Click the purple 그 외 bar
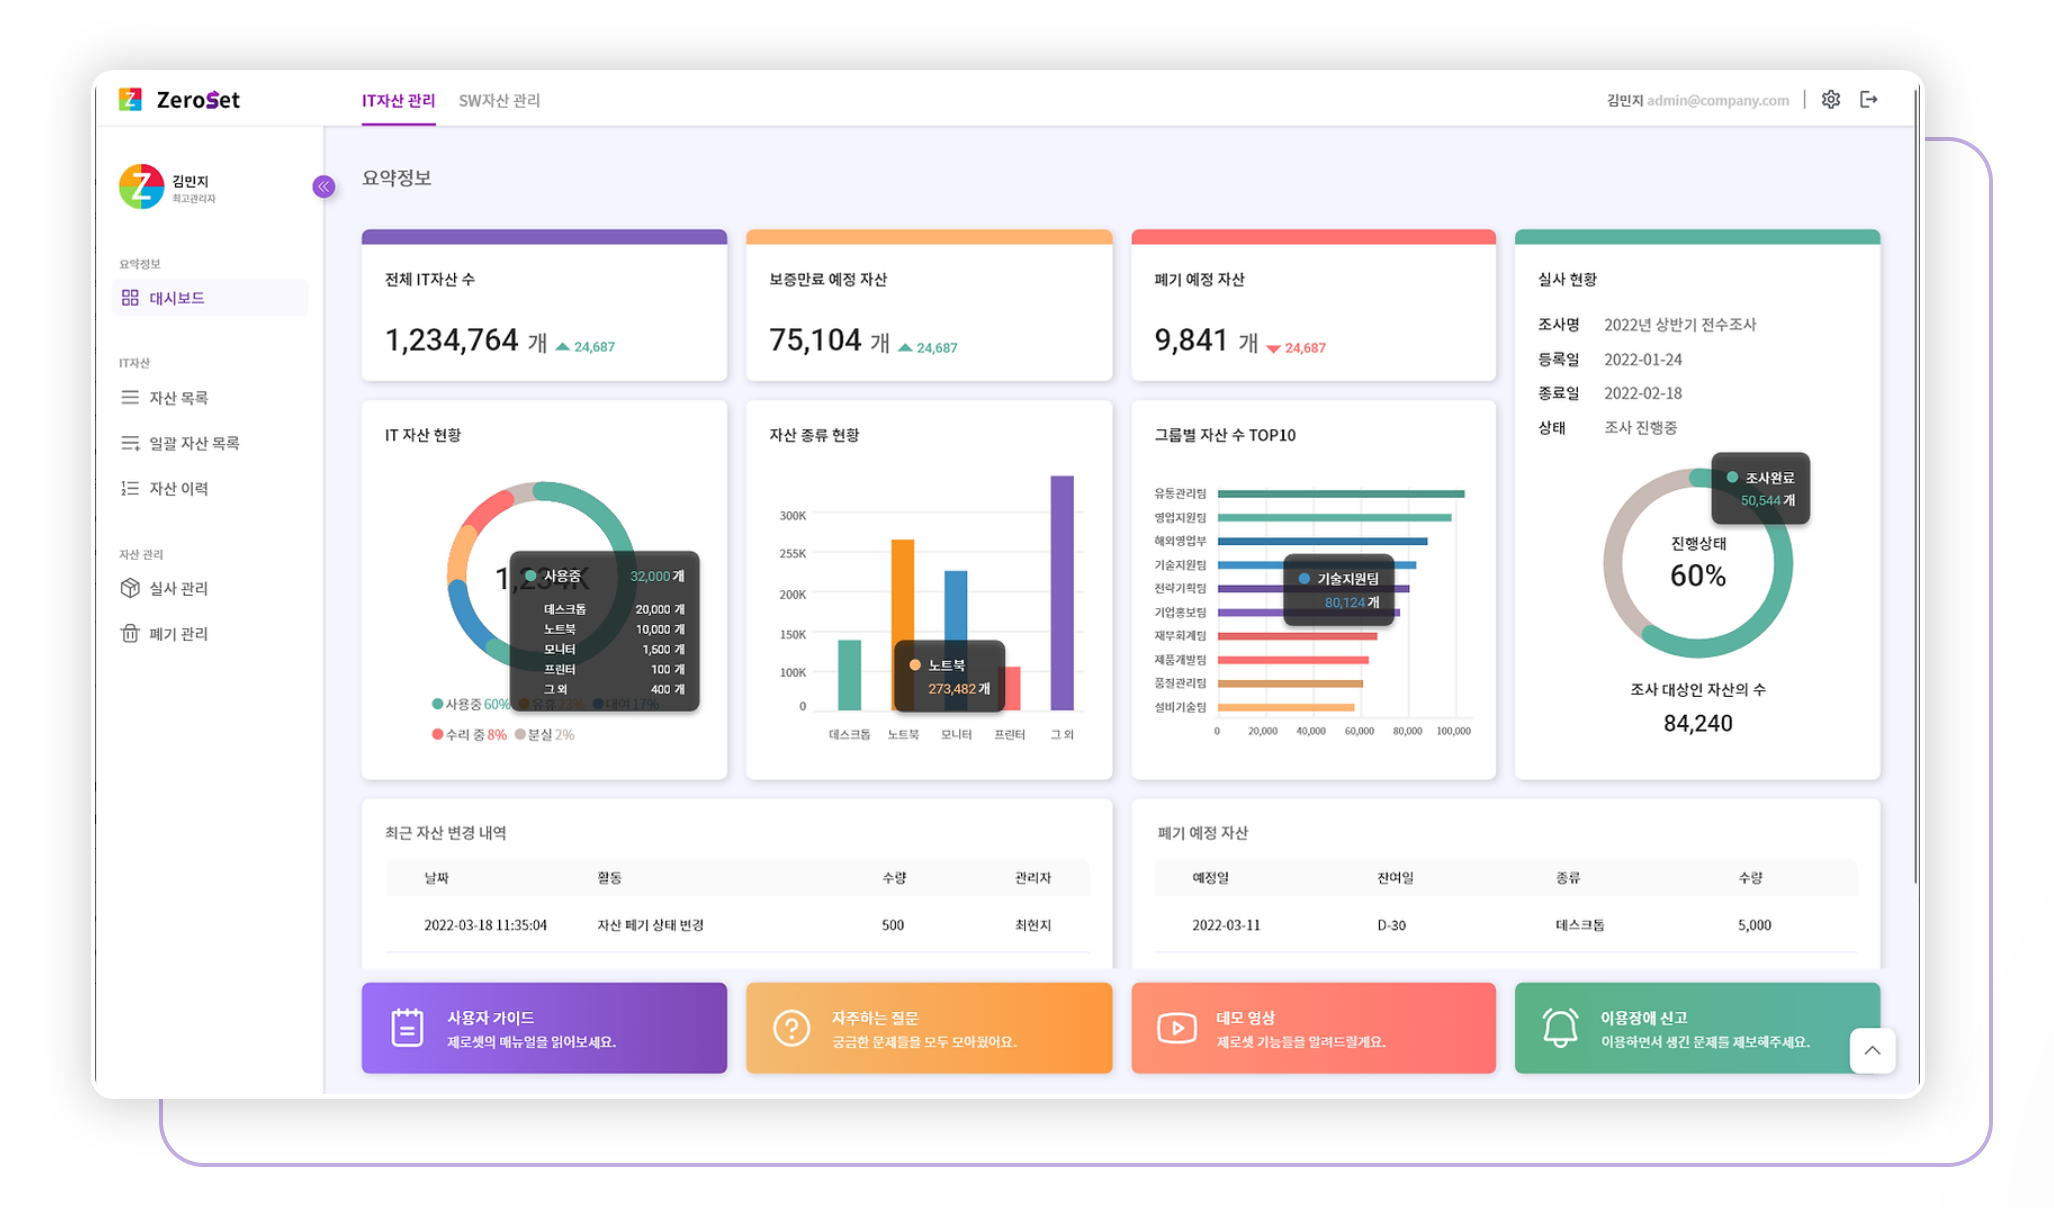Screen dimensions: 2054x1208 point(1061,592)
